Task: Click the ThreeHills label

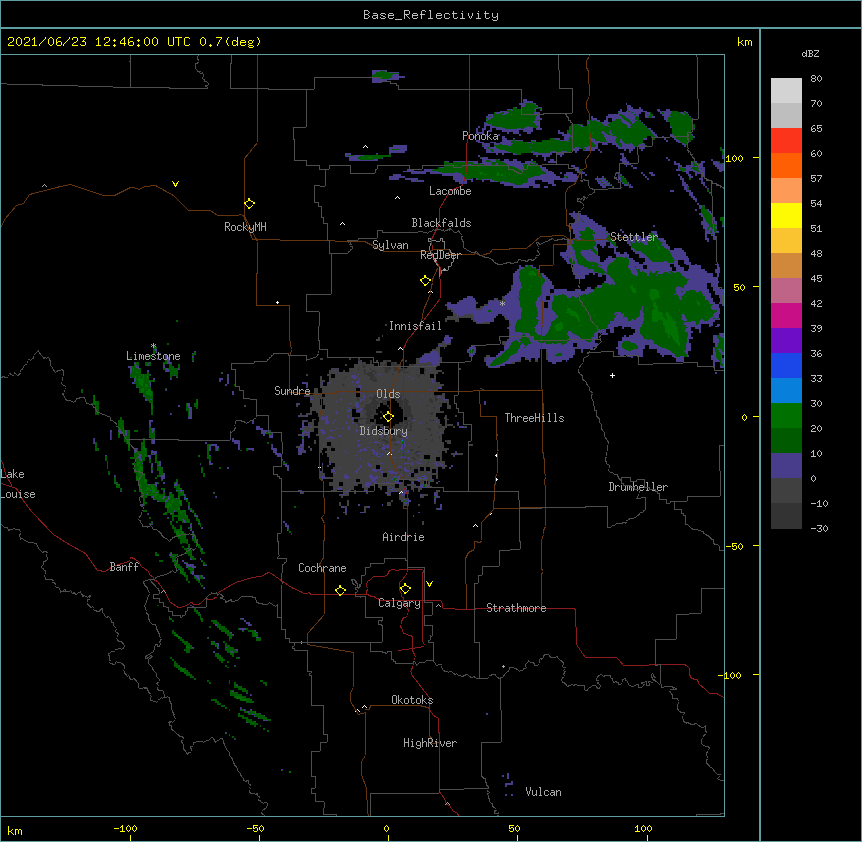Action: (534, 418)
